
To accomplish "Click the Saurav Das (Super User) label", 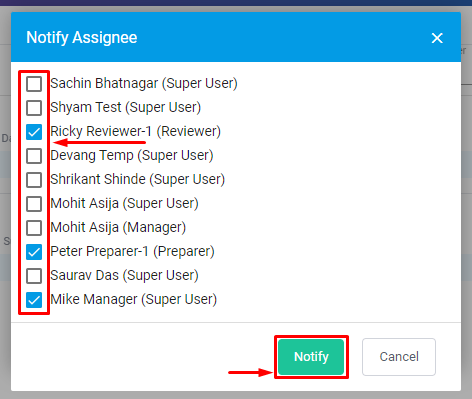I will click(x=125, y=275).
